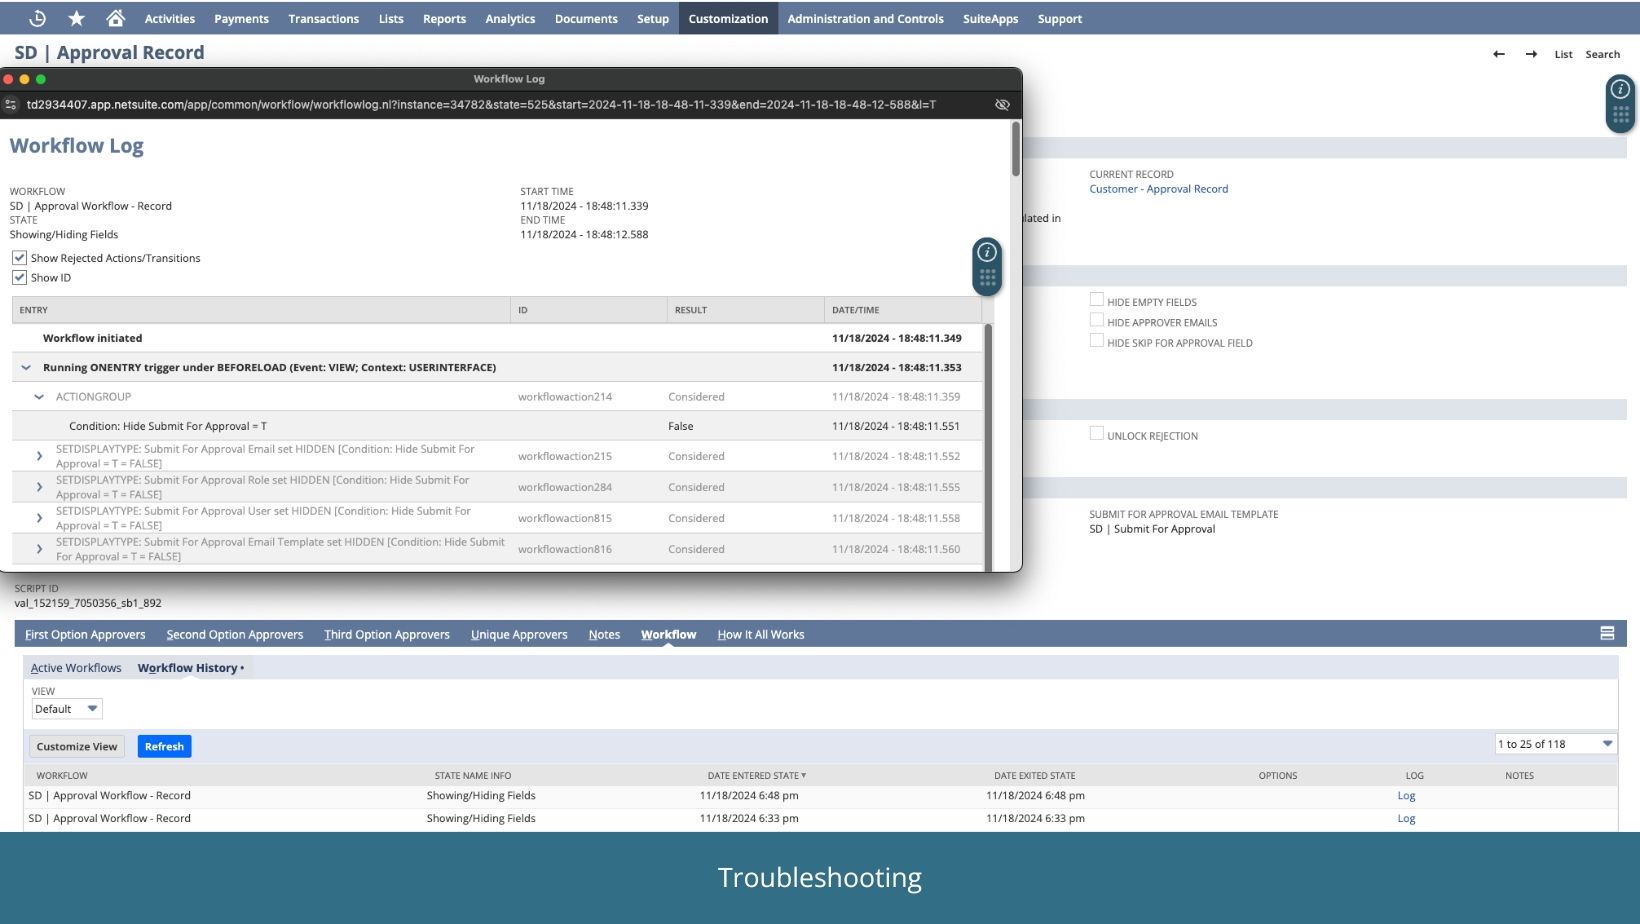Open the Setup menu
The image size is (1640, 924).
pyautogui.click(x=653, y=18)
